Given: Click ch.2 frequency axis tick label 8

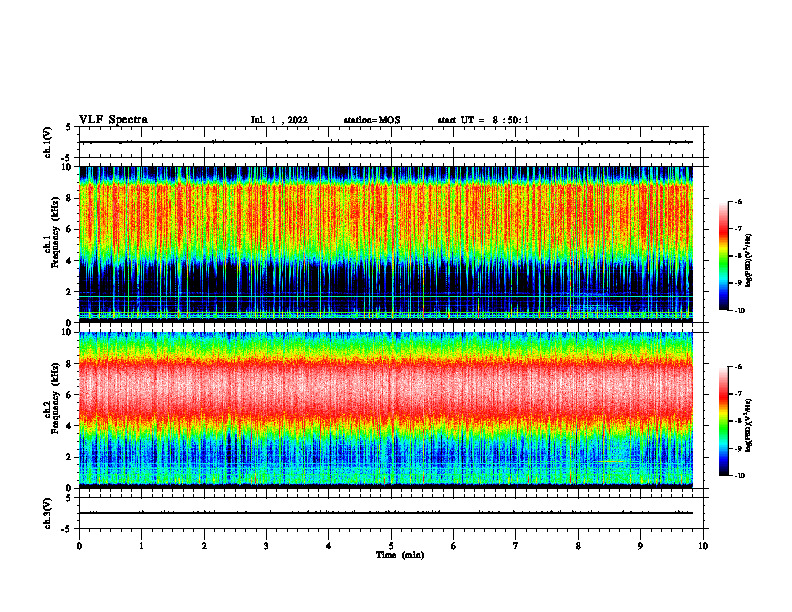Looking at the screenshot, I should tap(69, 364).
